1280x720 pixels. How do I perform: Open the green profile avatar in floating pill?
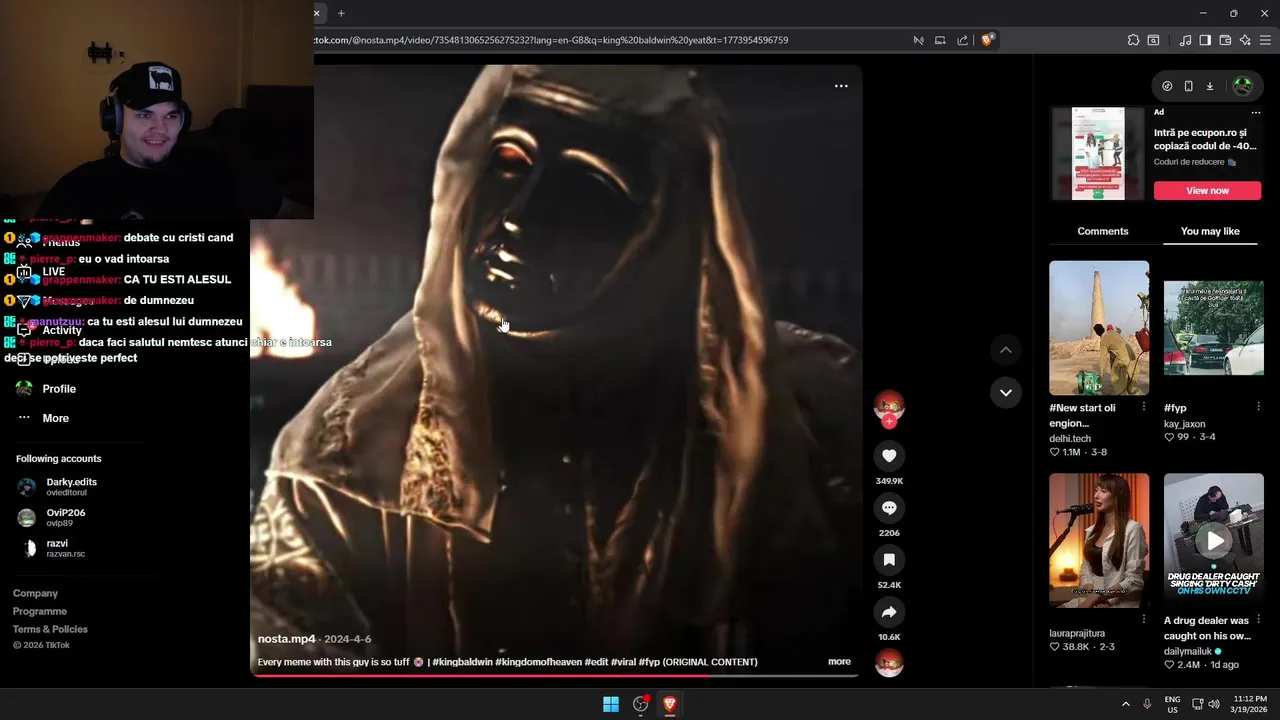coord(1243,86)
